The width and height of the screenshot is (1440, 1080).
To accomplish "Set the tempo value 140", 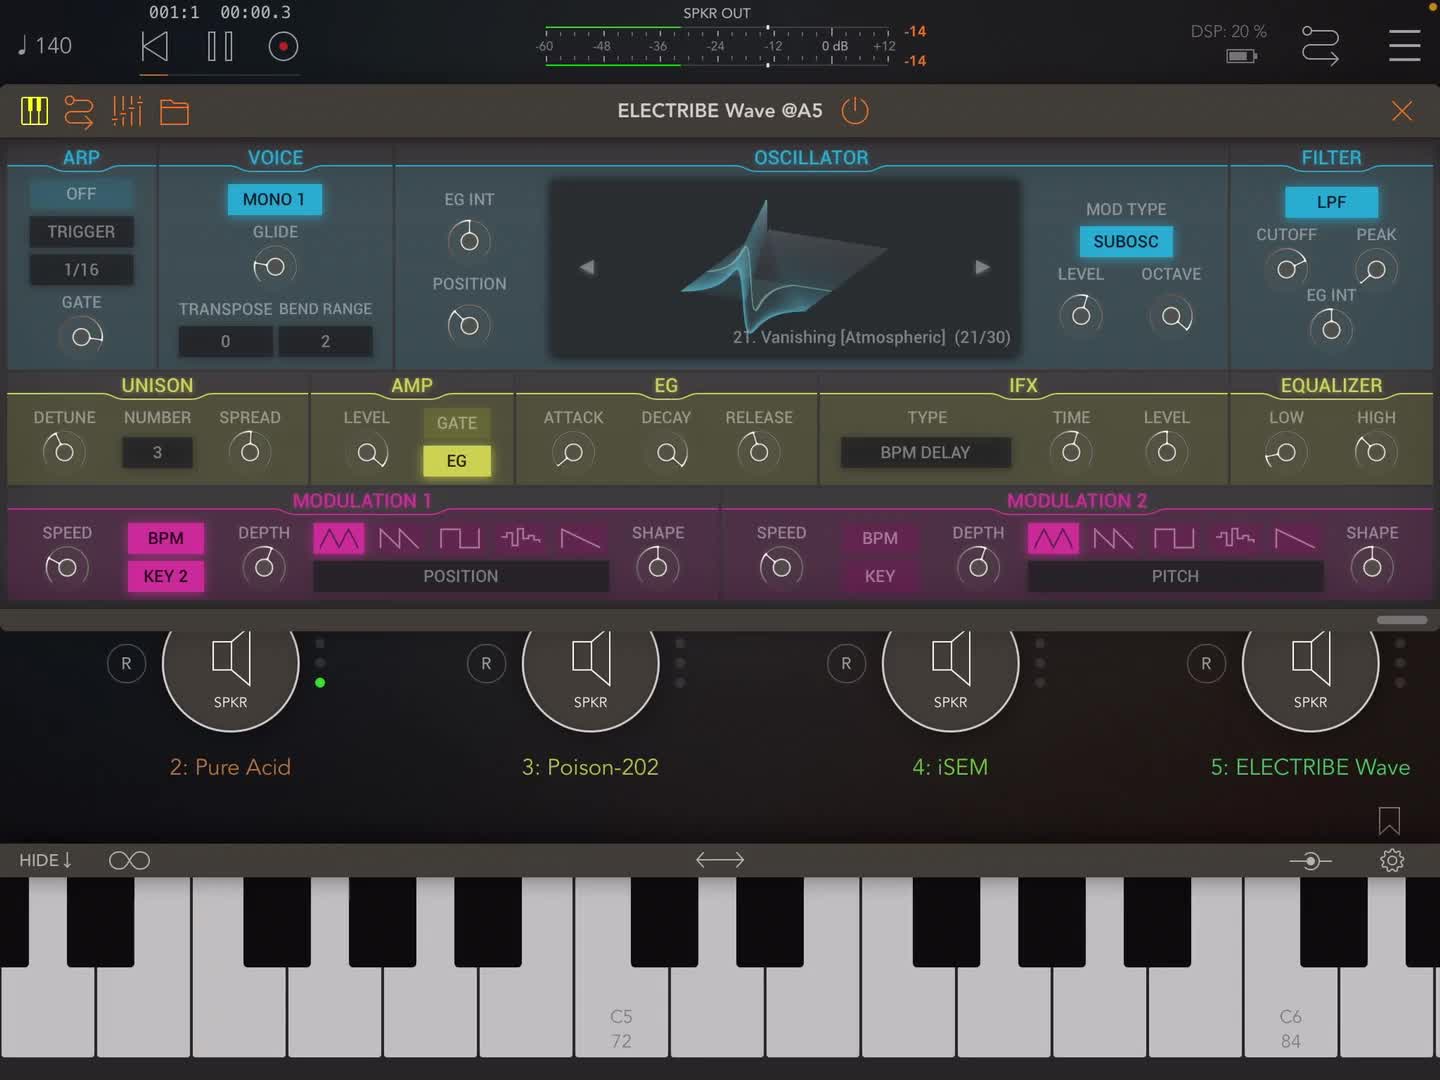I will click(45, 46).
